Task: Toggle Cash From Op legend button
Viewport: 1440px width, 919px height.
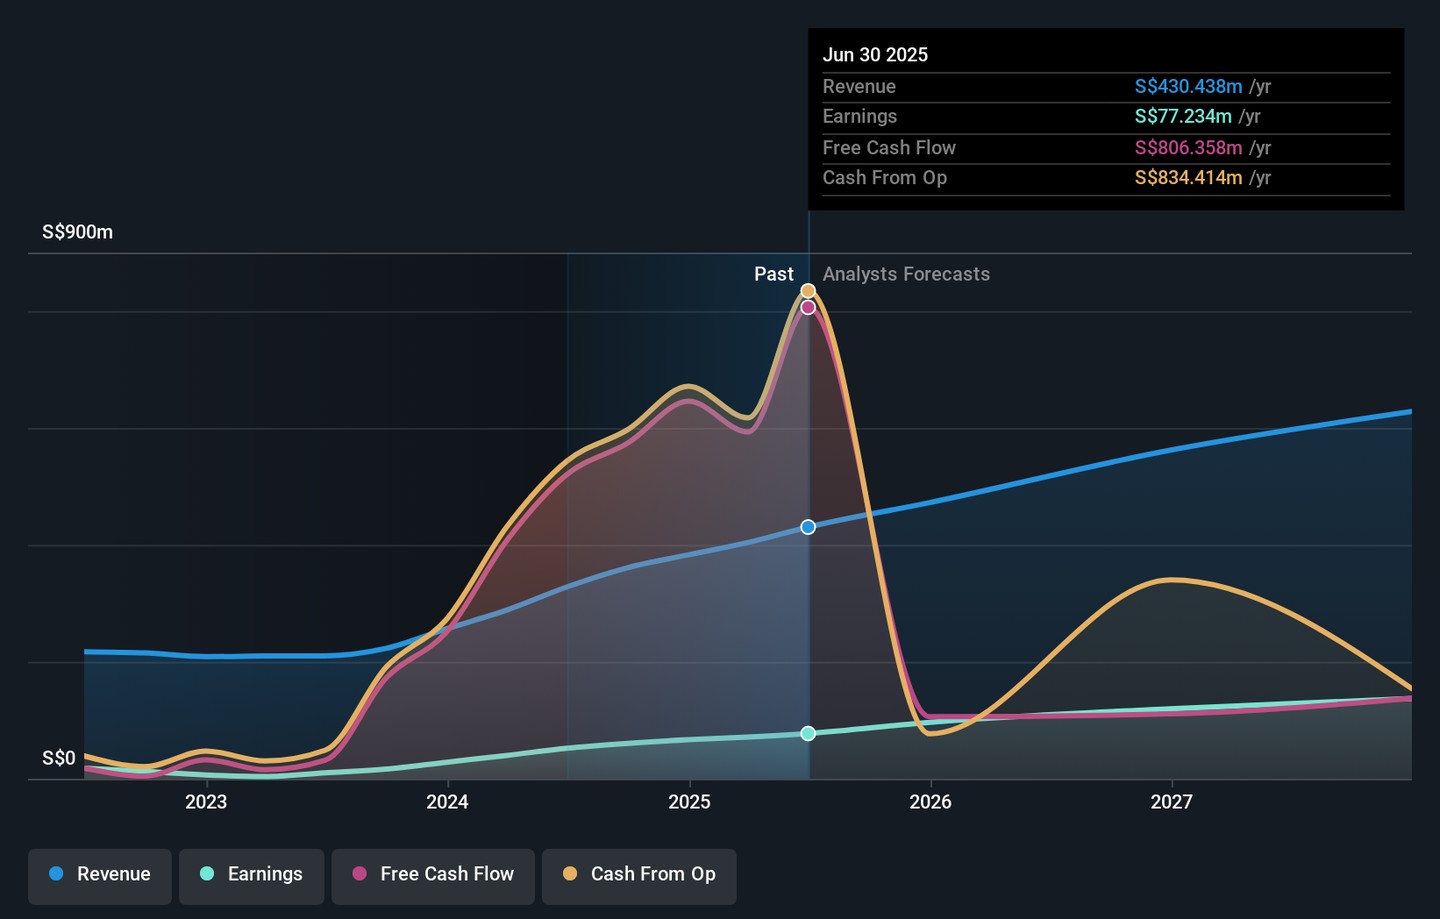Action: (x=639, y=874)
